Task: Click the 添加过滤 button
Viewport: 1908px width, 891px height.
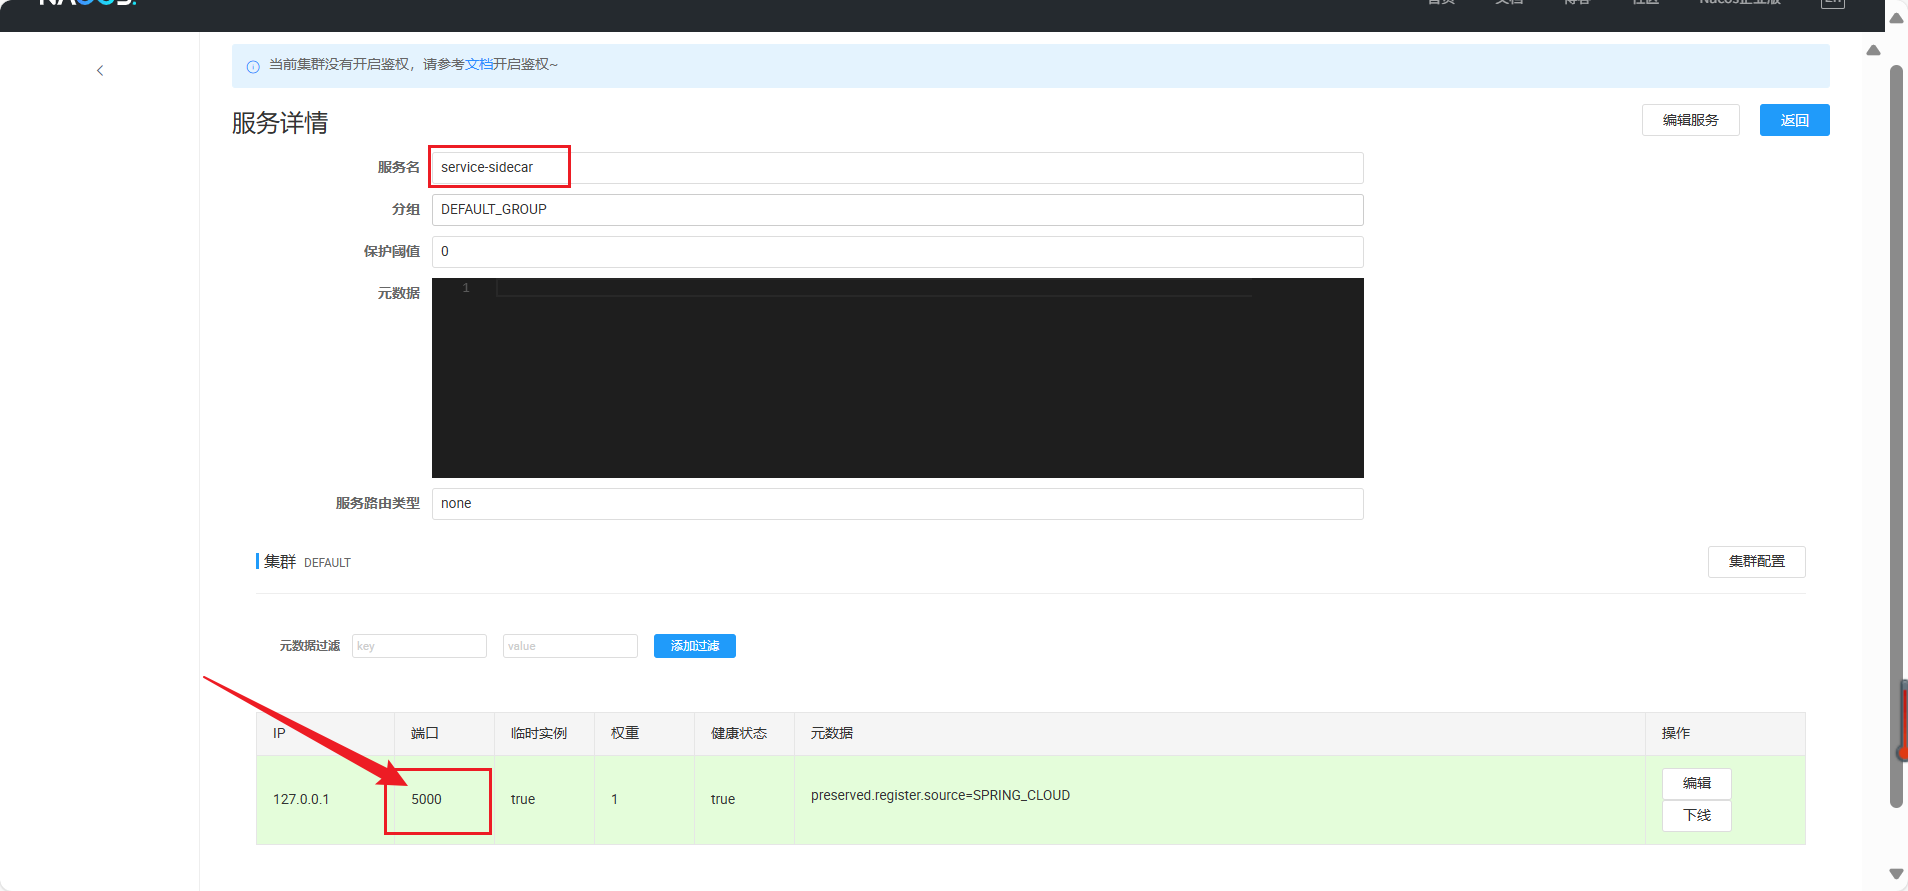Action: click(x=695, y=646)
